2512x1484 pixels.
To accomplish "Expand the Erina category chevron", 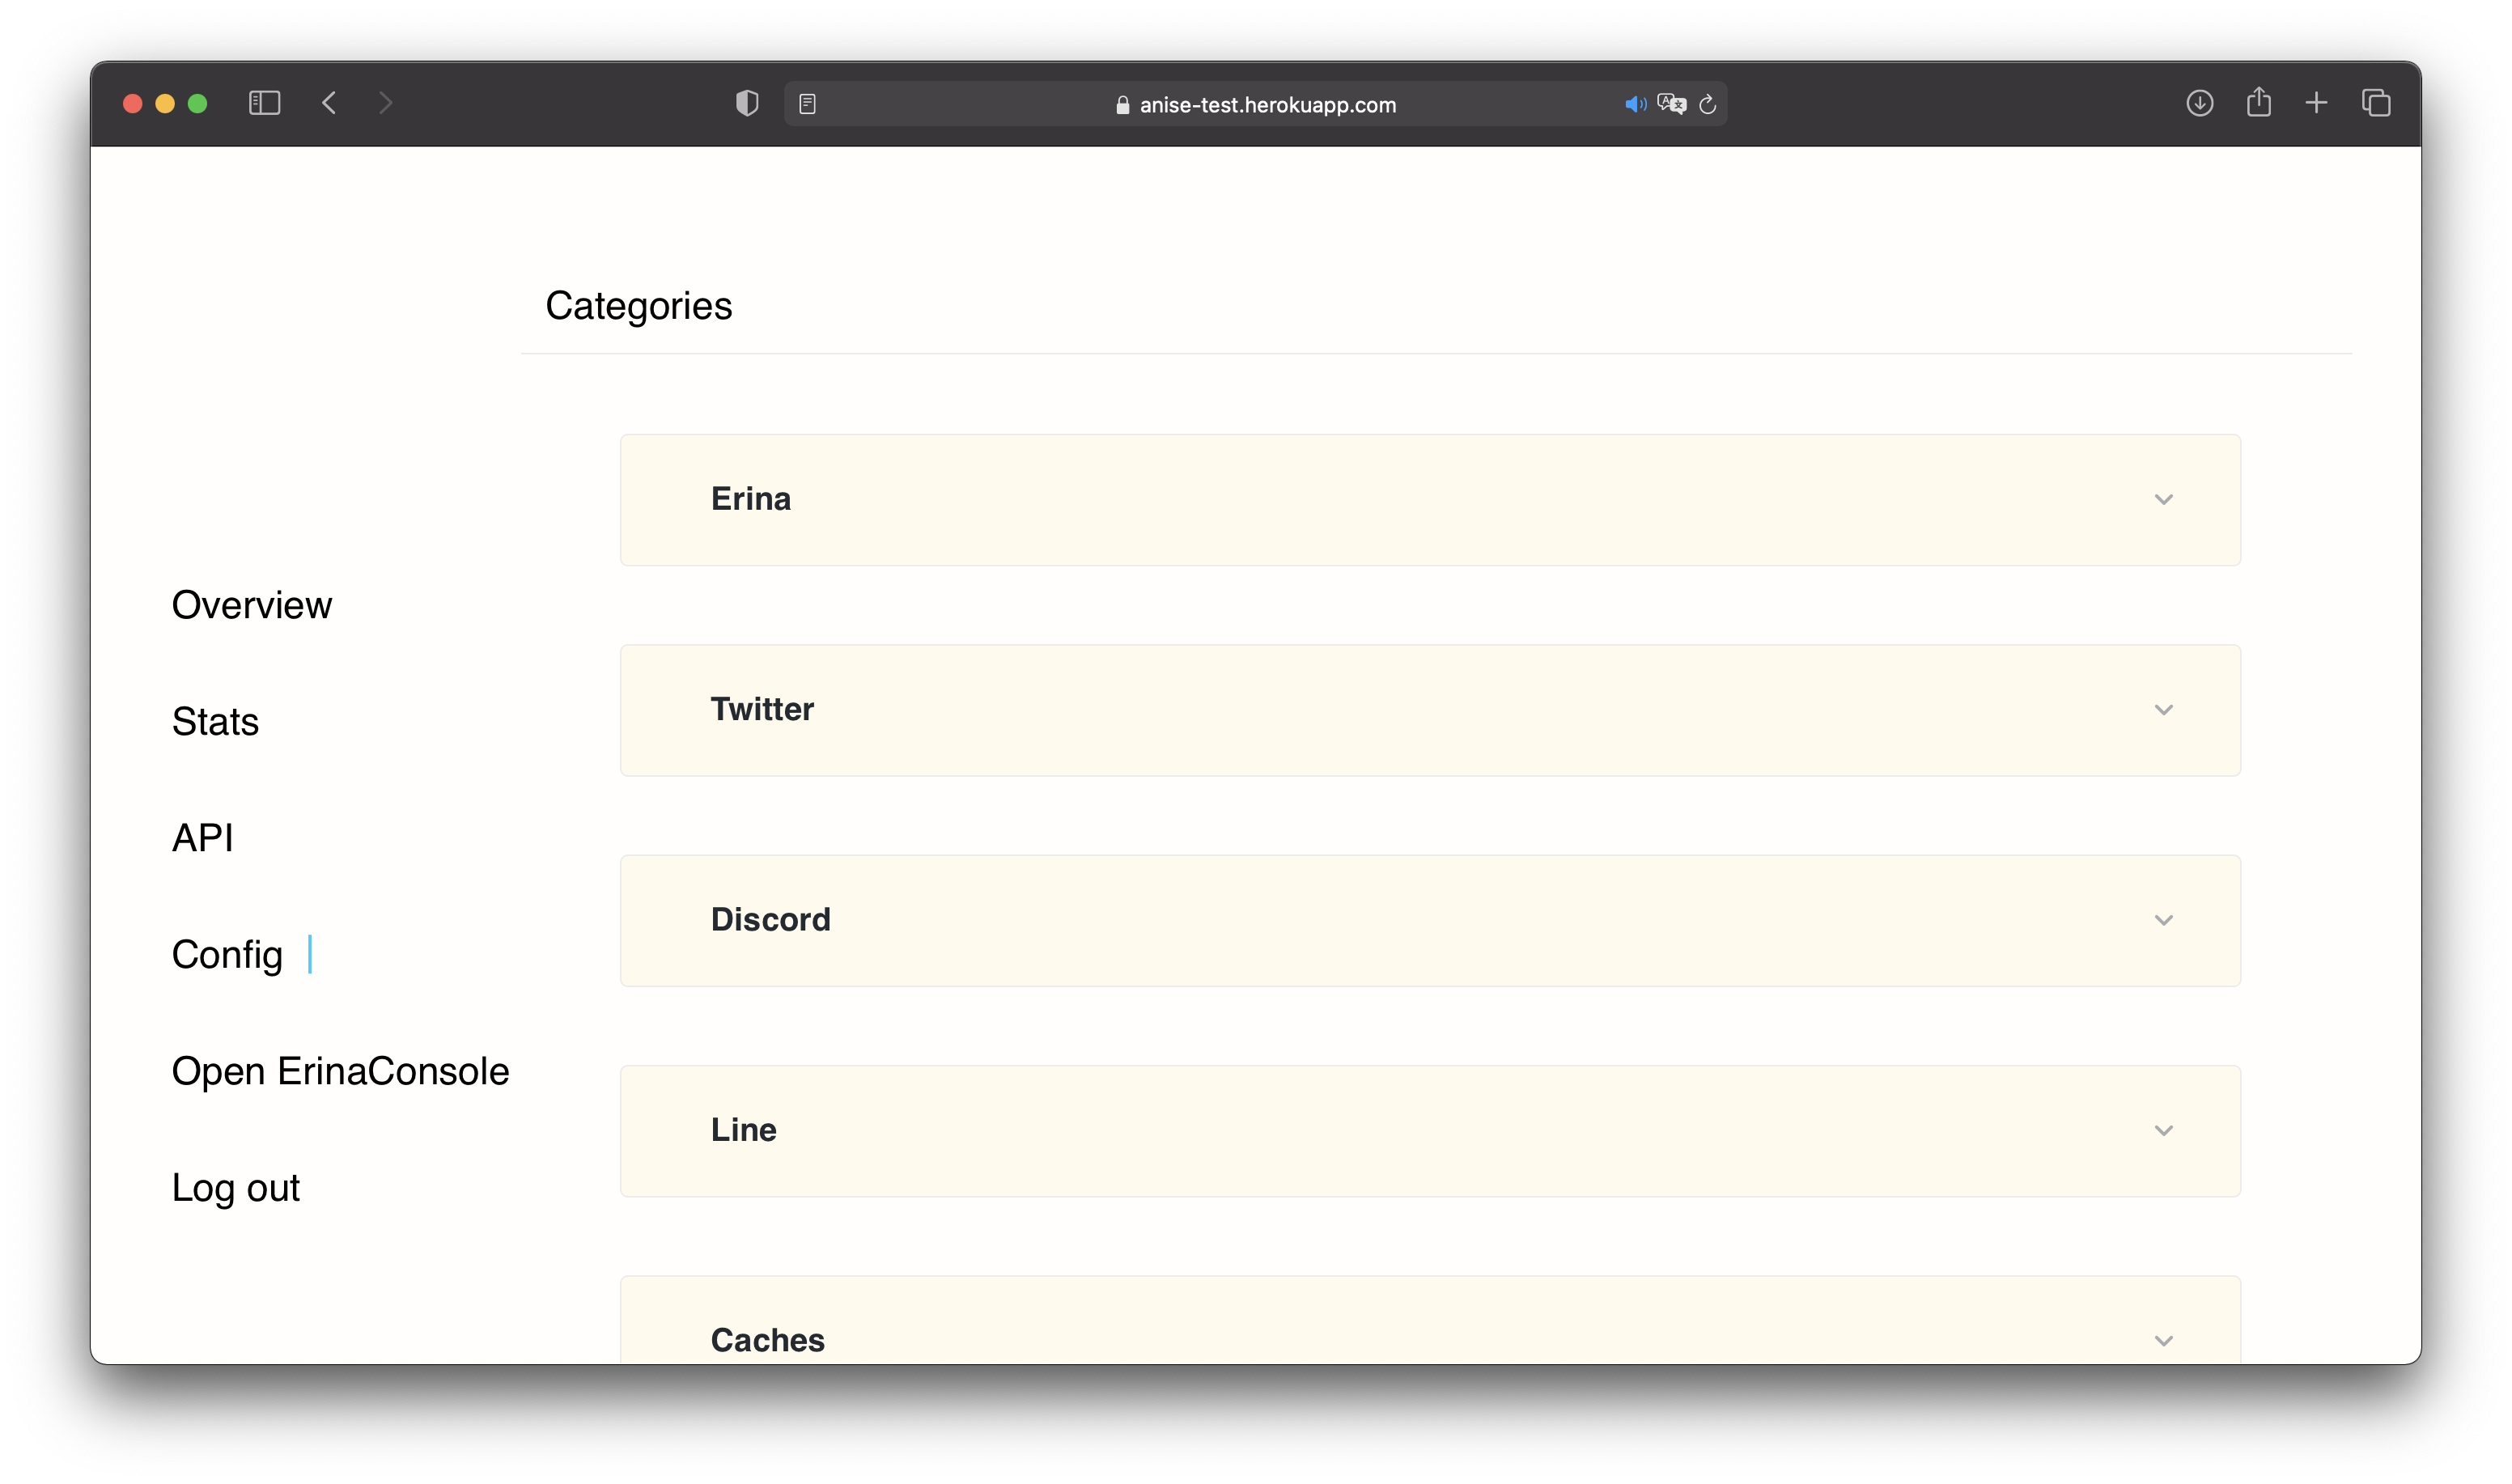I will pyautogui.click(x=2163, y=500).
